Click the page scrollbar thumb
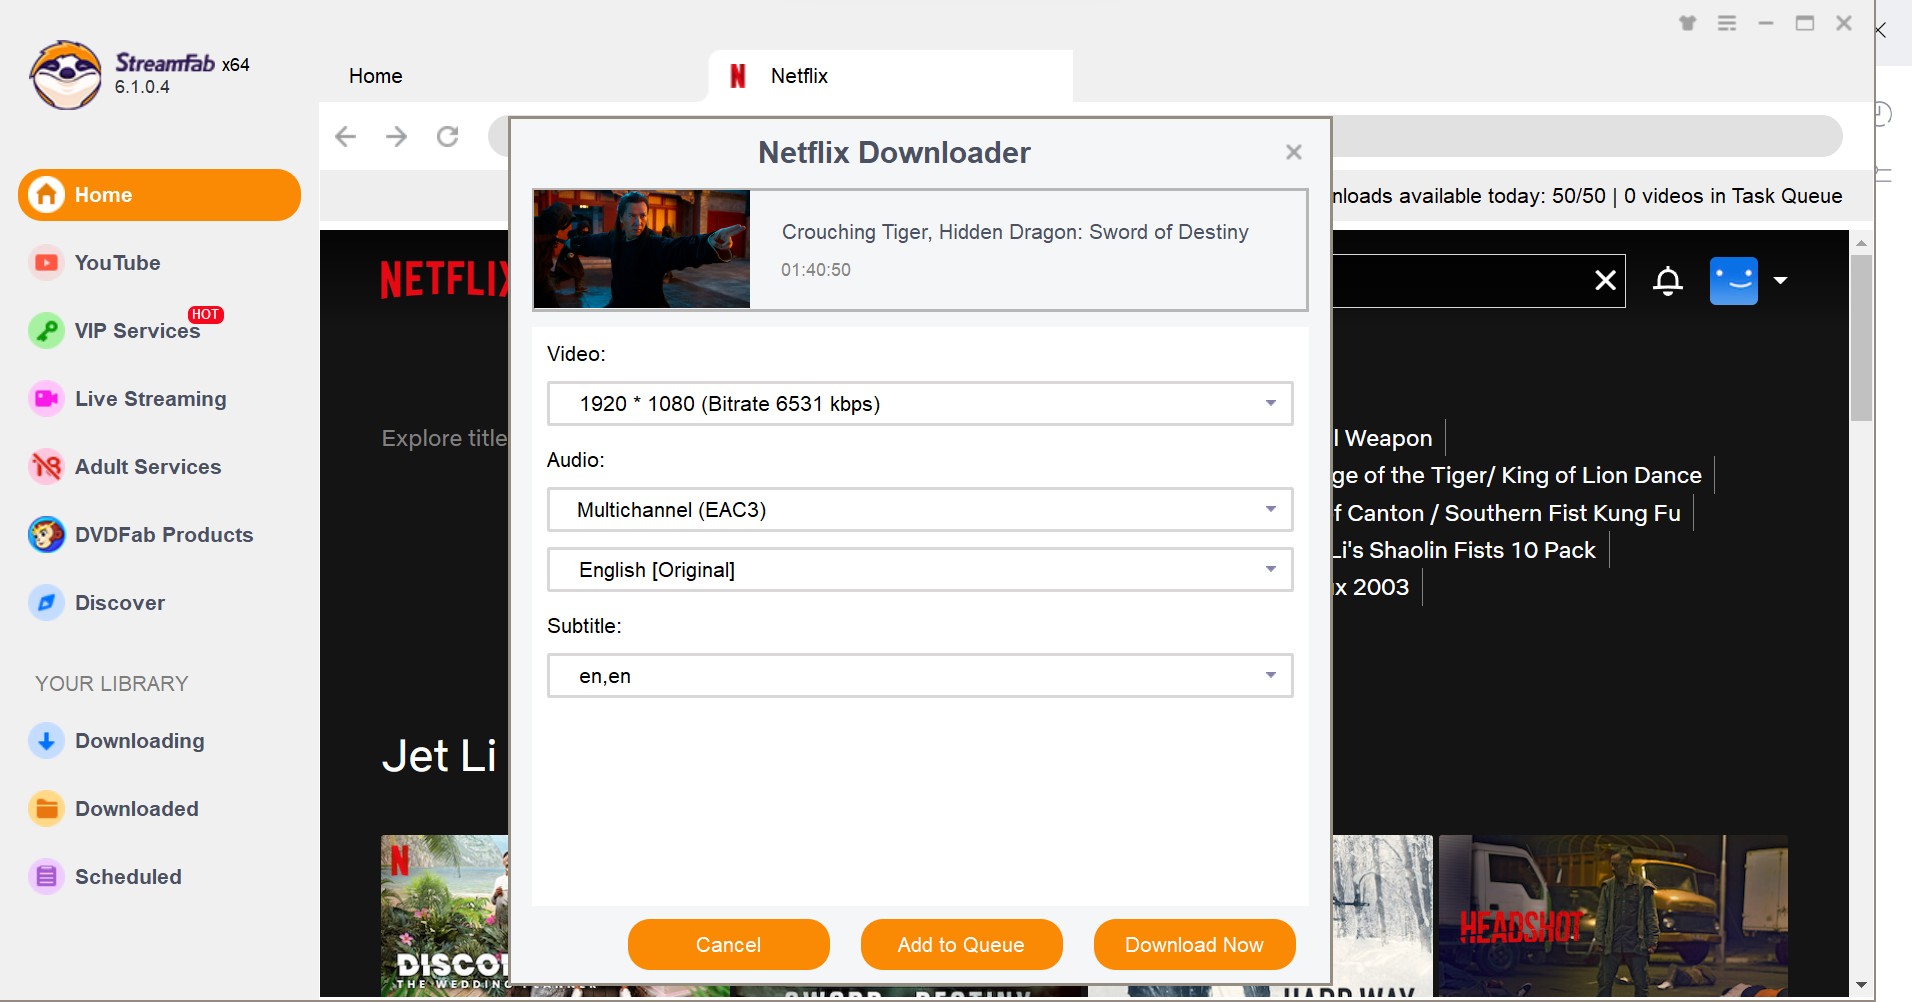This screenshot has height=1002, width=1912. click(x=1861, y=338)
